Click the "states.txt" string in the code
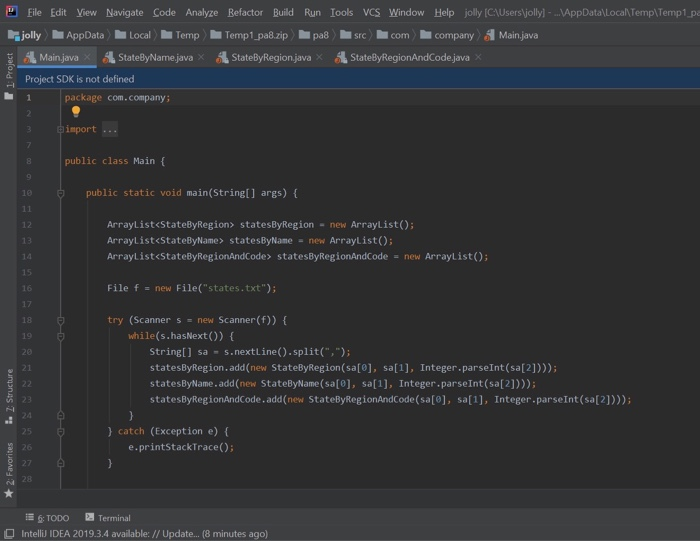Screen dimensions: 700x541 234,288
